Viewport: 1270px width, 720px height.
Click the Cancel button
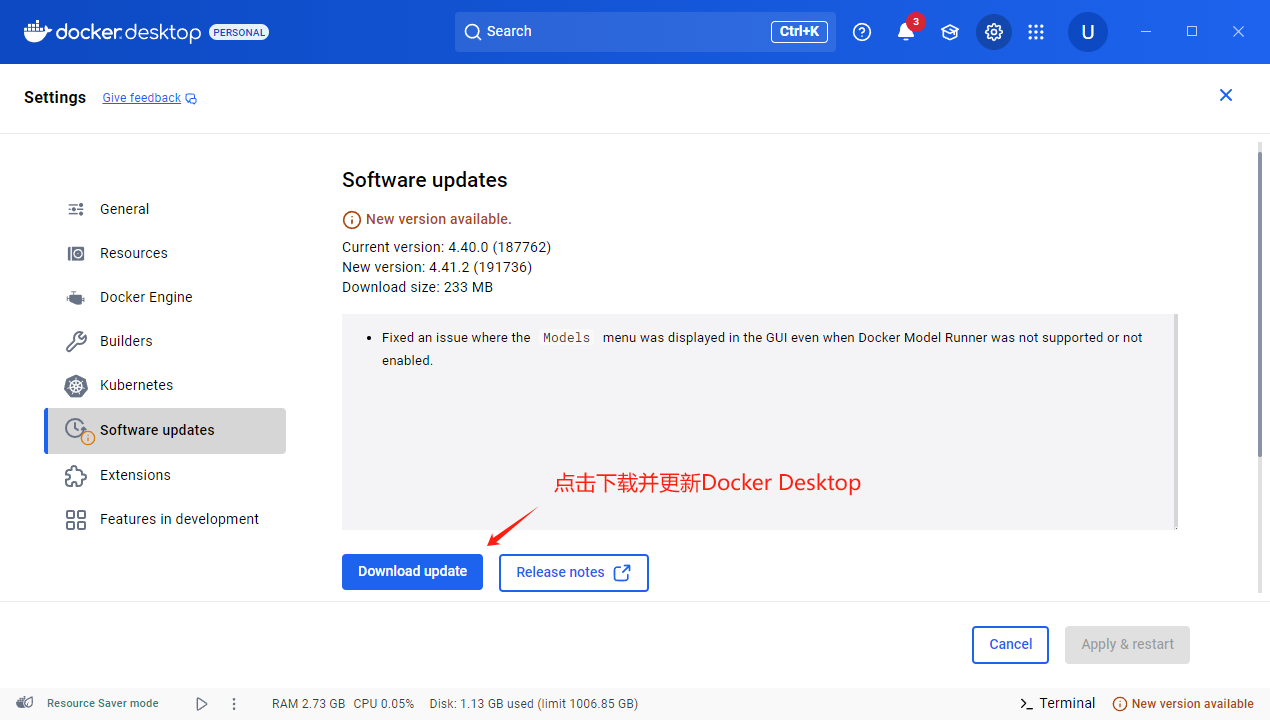(1010, 645)
